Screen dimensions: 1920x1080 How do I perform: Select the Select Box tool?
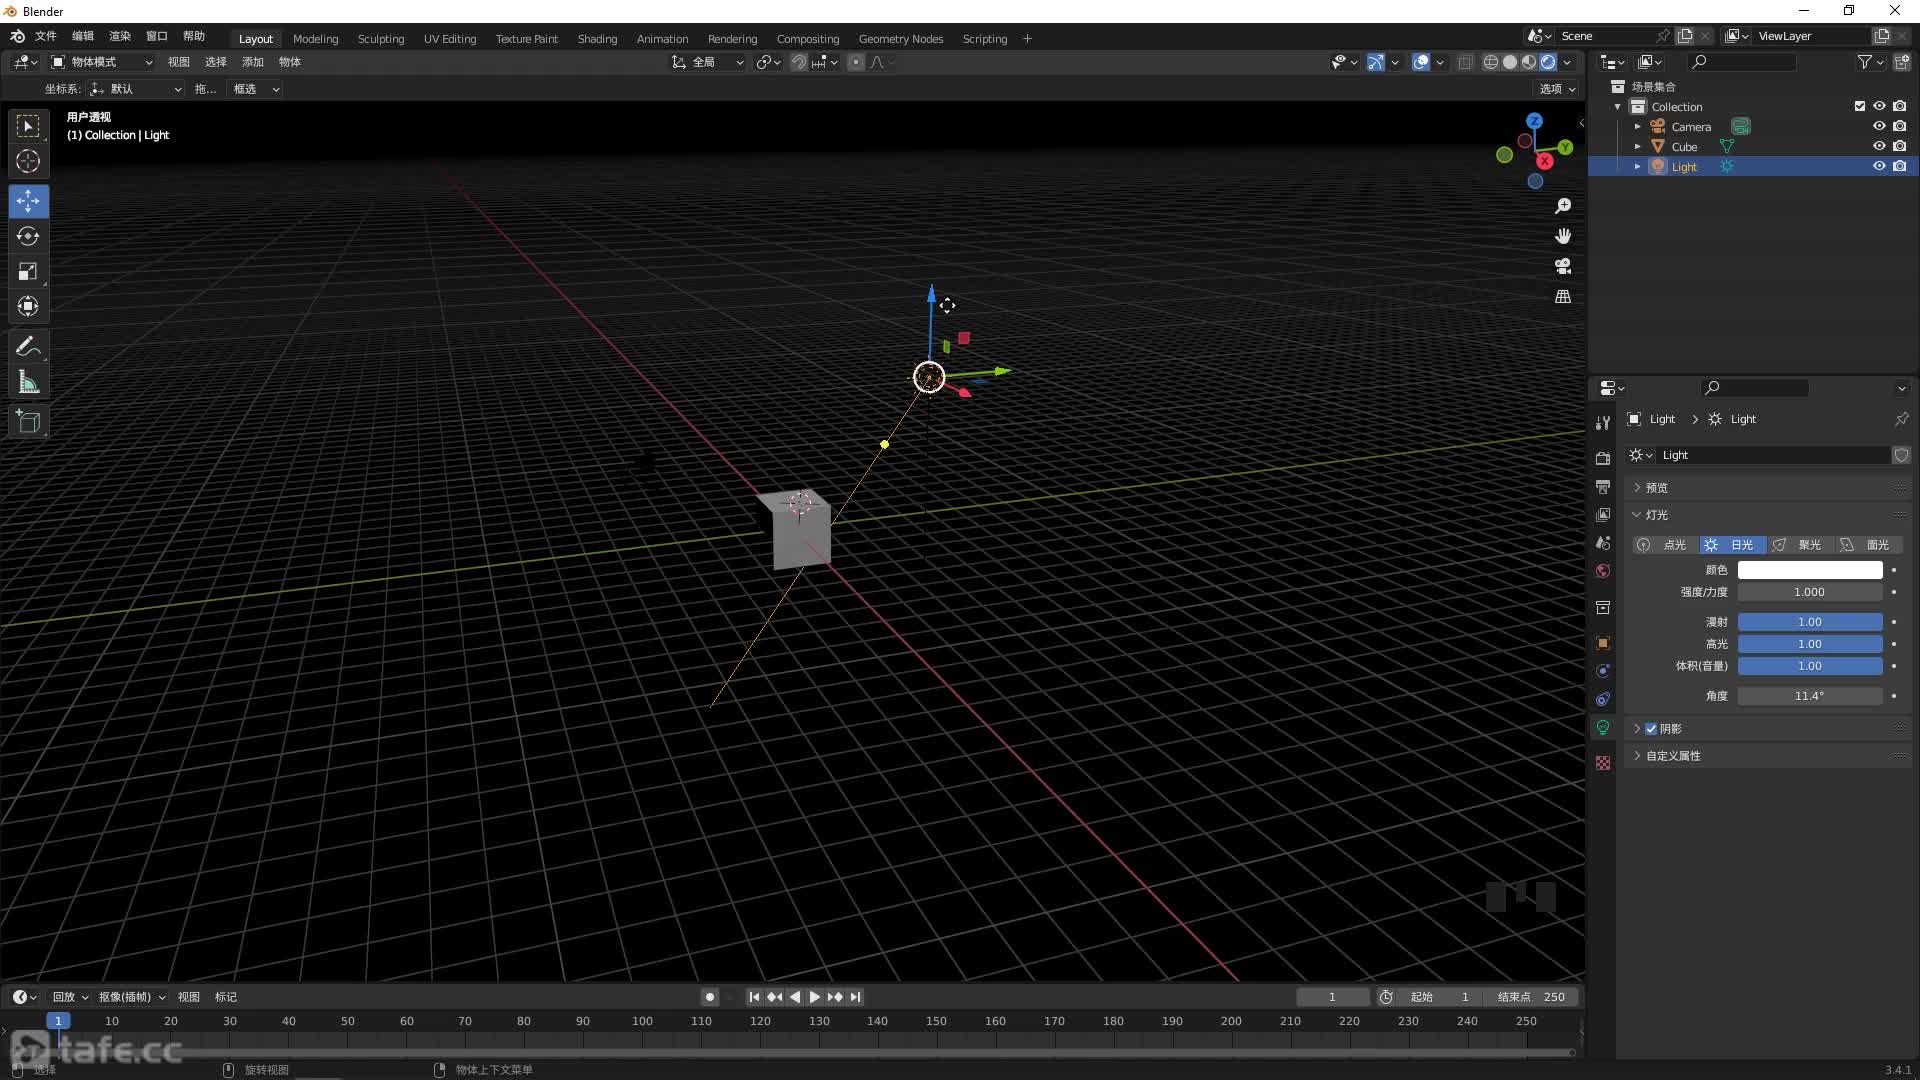pyautogui.click(x=28, y=126)
